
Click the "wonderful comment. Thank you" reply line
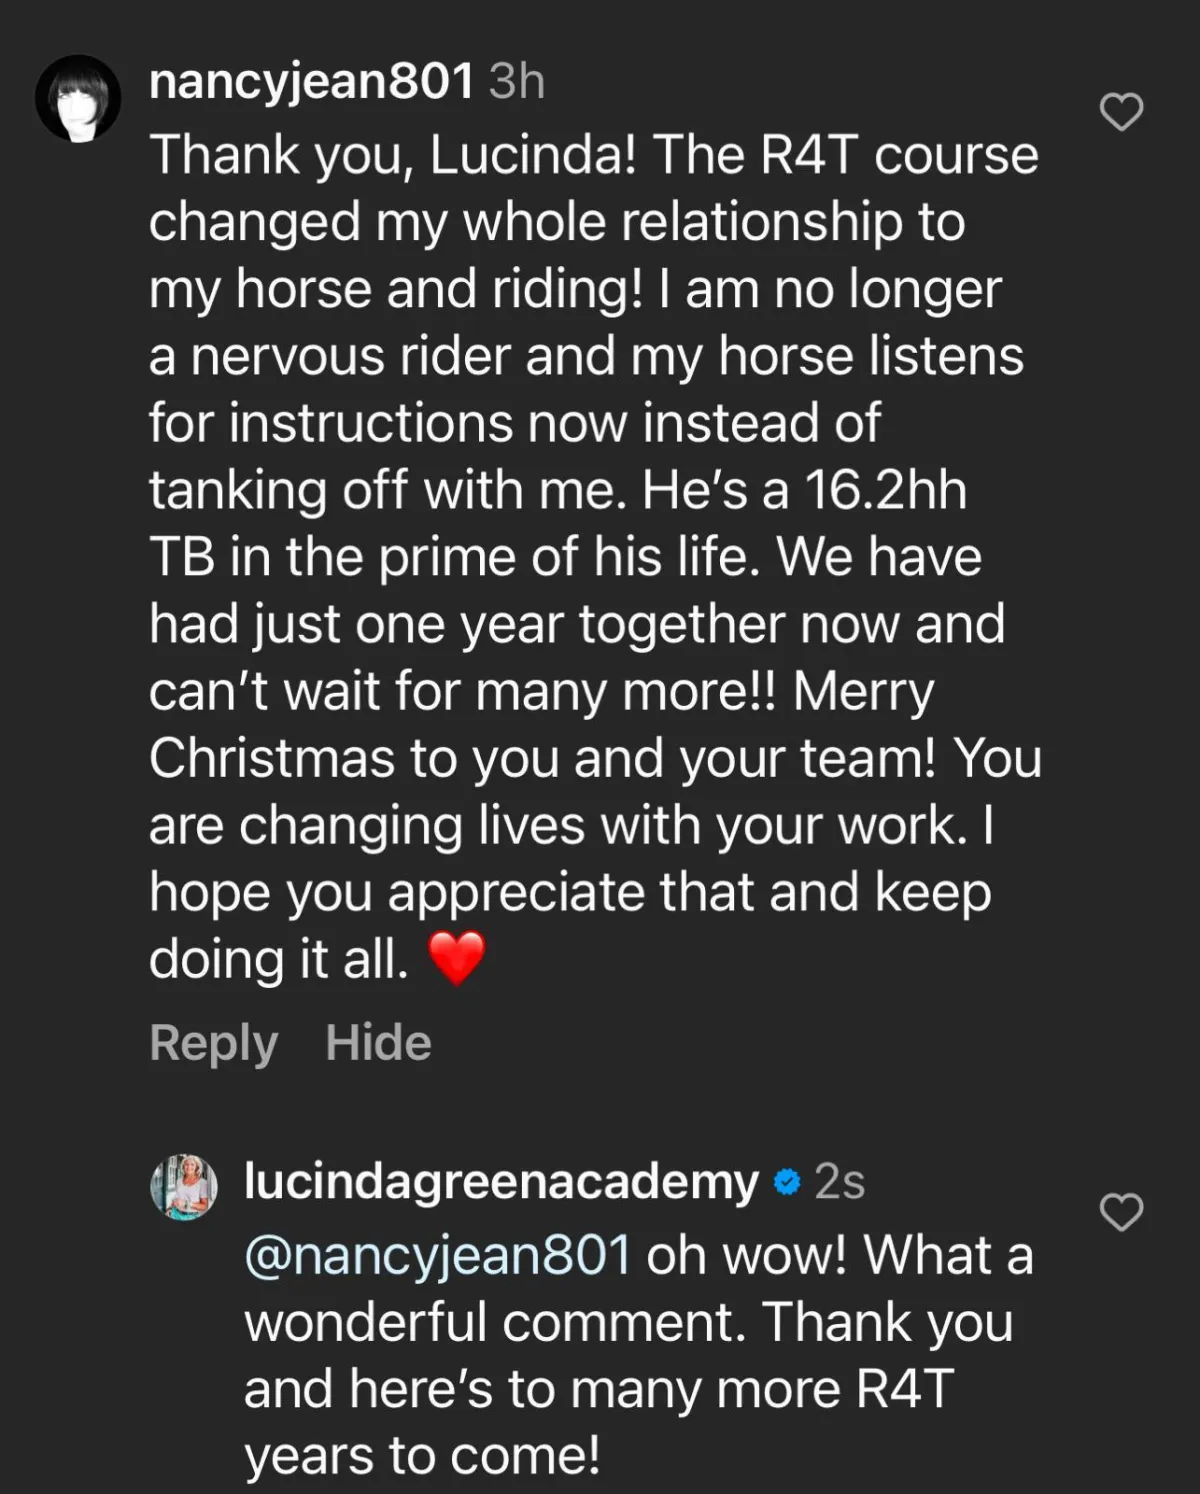click(x=628, y=1322)
